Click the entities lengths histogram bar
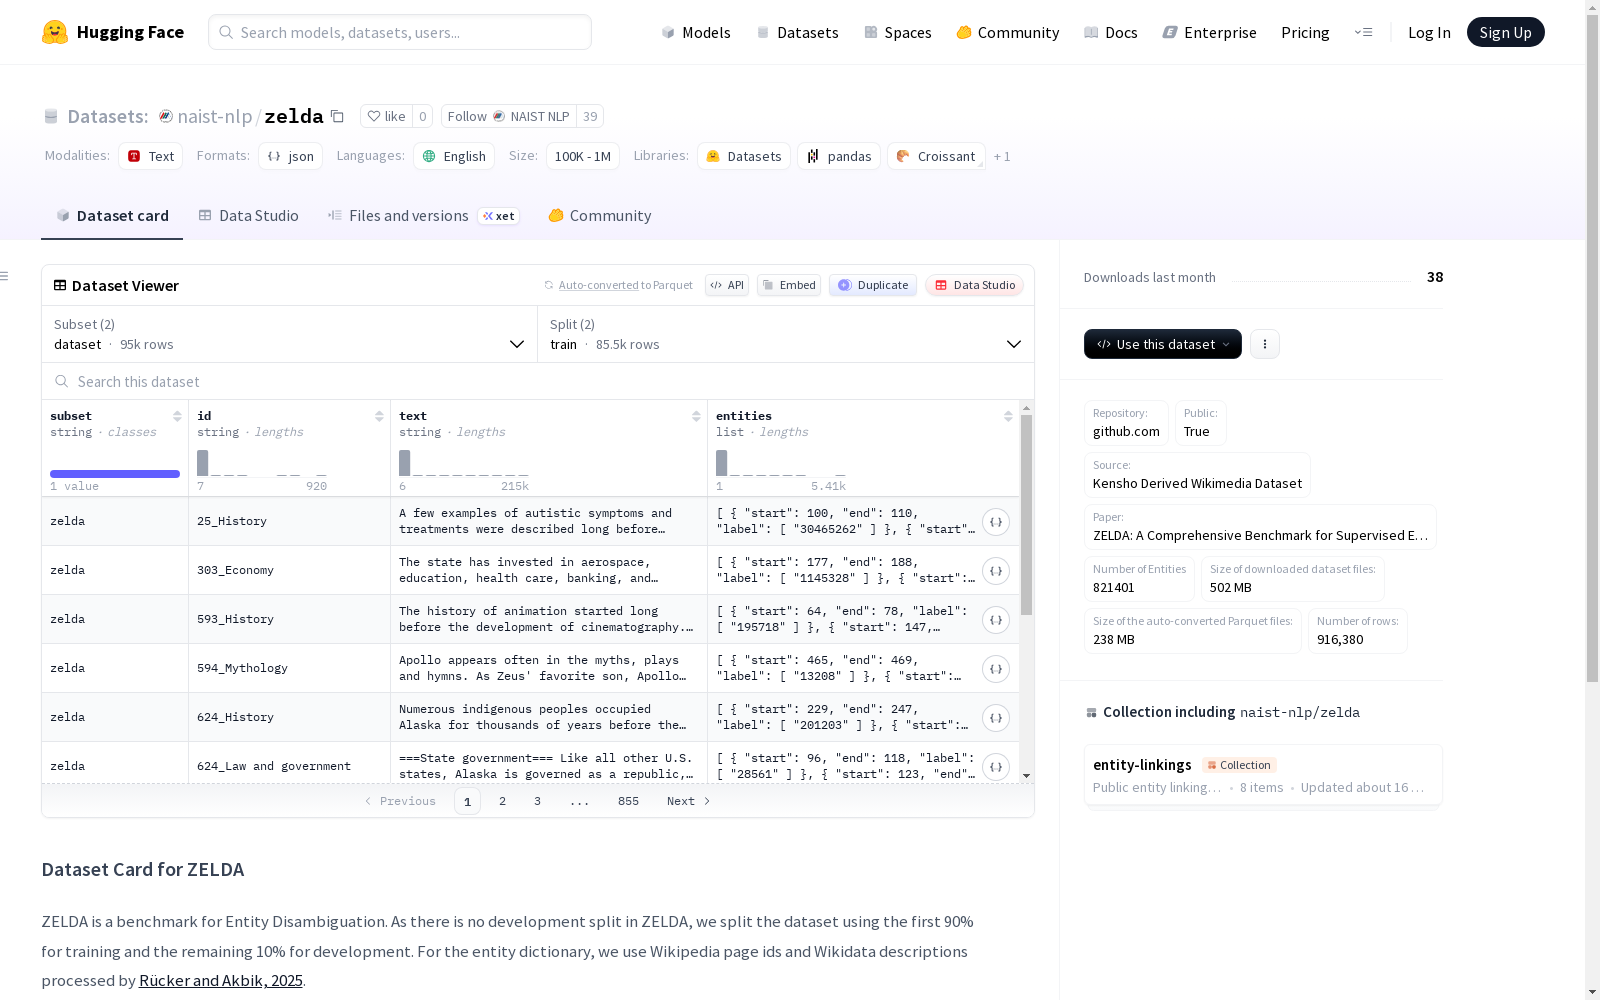The height and width of the screenshot is (1000, 1600). click(x=722, y=463)
